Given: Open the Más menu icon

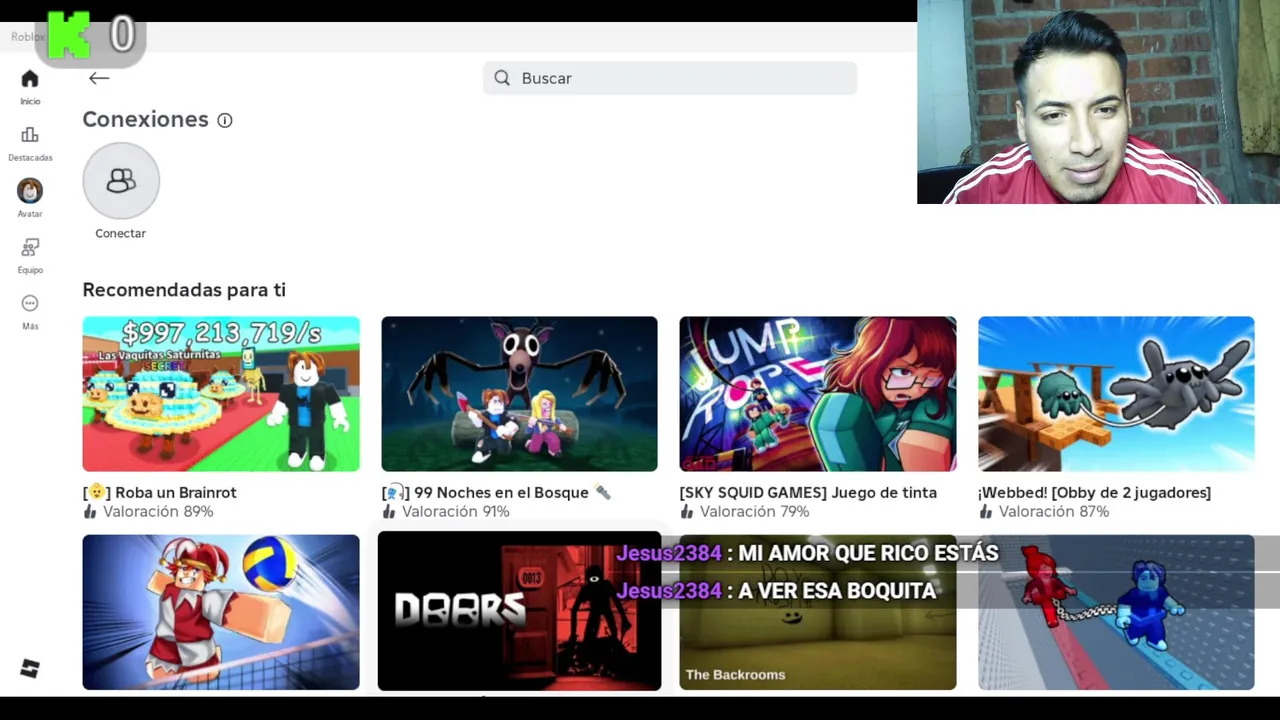Looking at the screenshot, I should pyautogui.click(x=30, y=303).
